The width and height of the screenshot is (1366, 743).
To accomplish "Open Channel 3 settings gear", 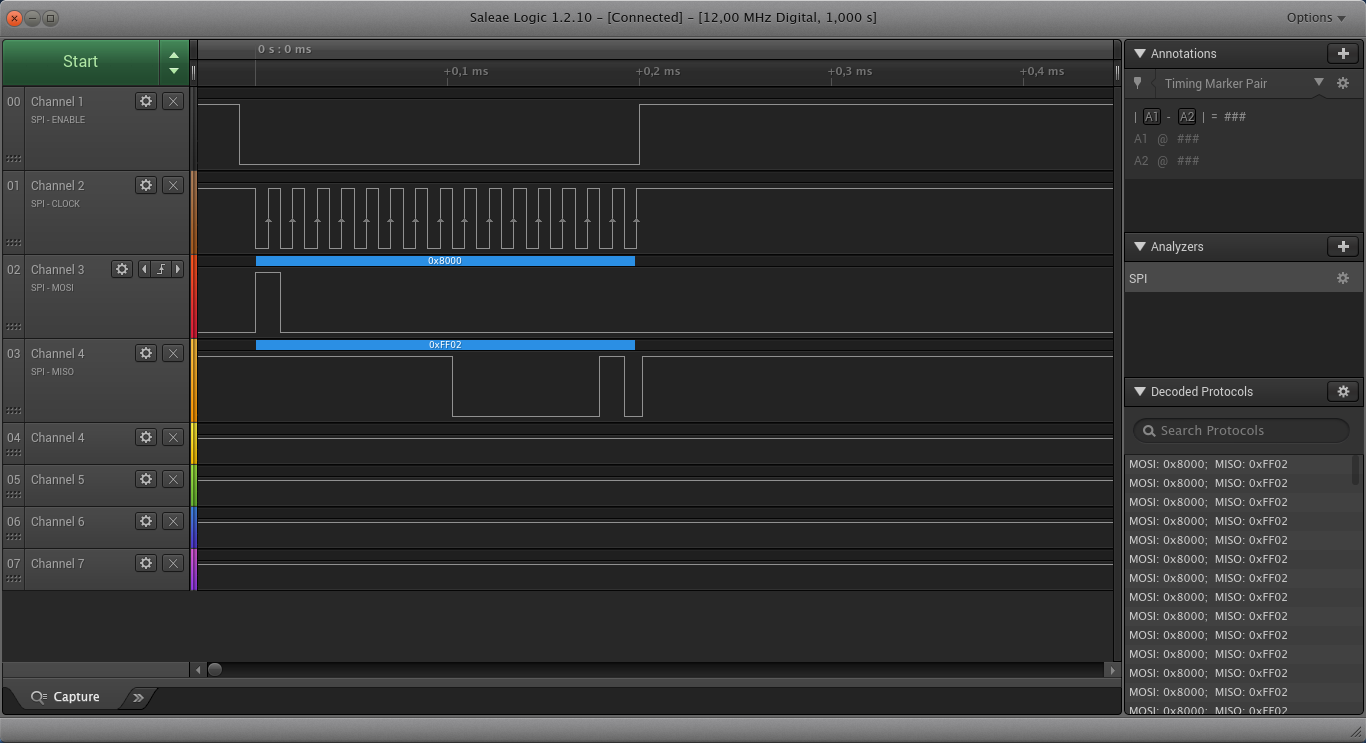I will pos(122,269).
